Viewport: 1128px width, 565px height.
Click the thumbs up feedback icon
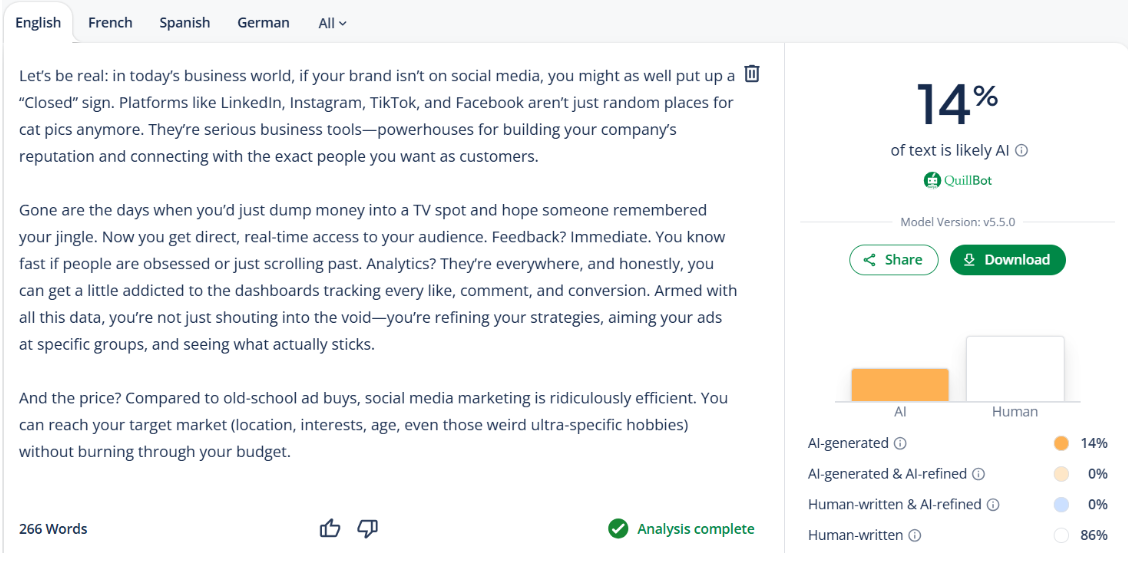pos(330,528)
